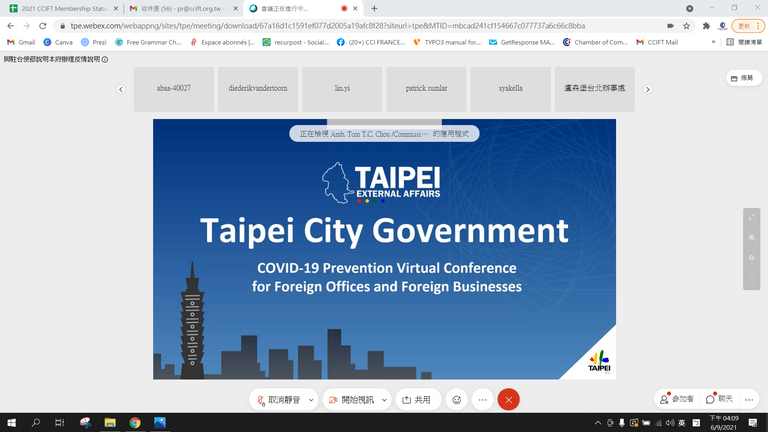Click the red leave meeting button
768x432 pixels.
(x=508, y=399)
